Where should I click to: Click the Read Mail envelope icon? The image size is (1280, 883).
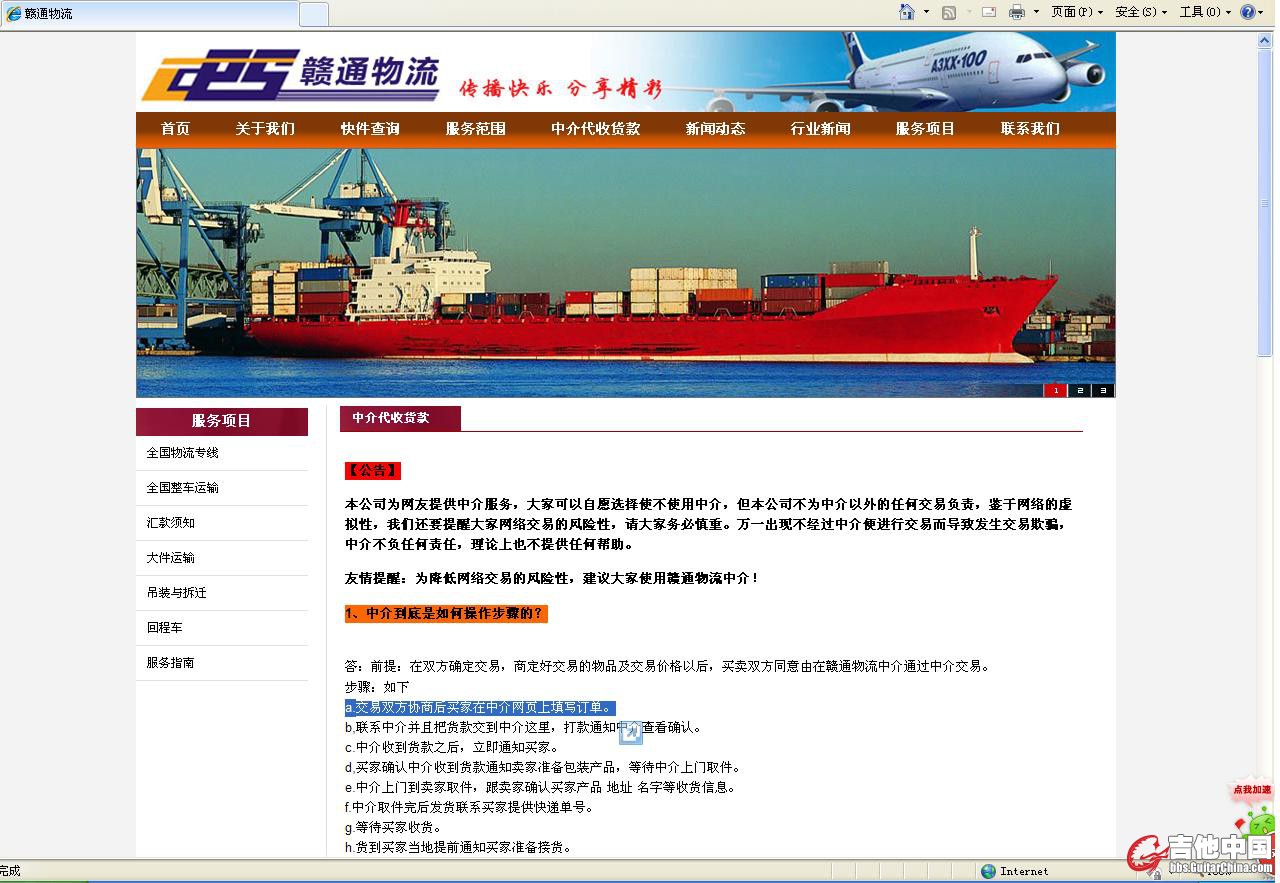989,12
